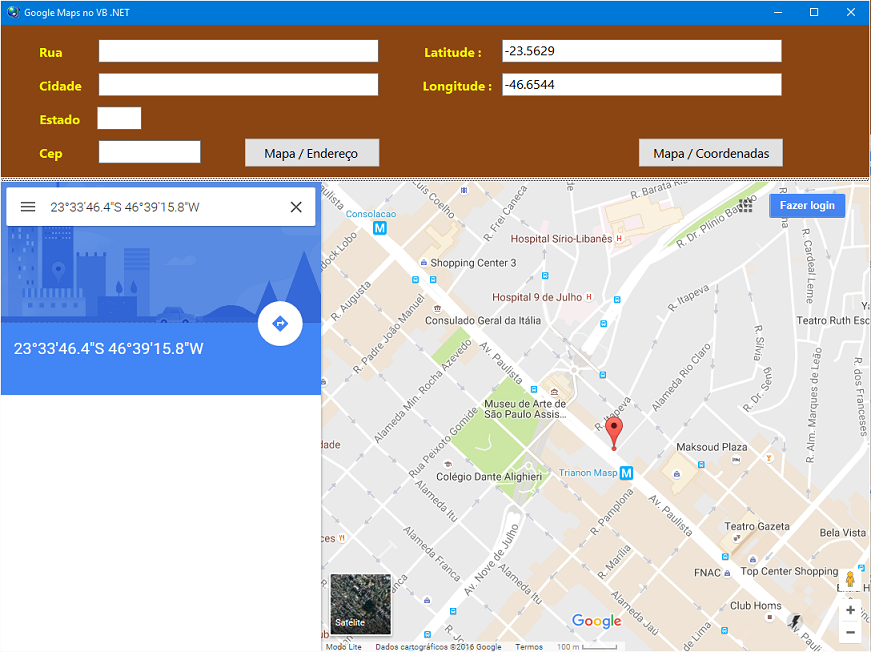Click the app globe icon in title bar

tap(13, 12)
